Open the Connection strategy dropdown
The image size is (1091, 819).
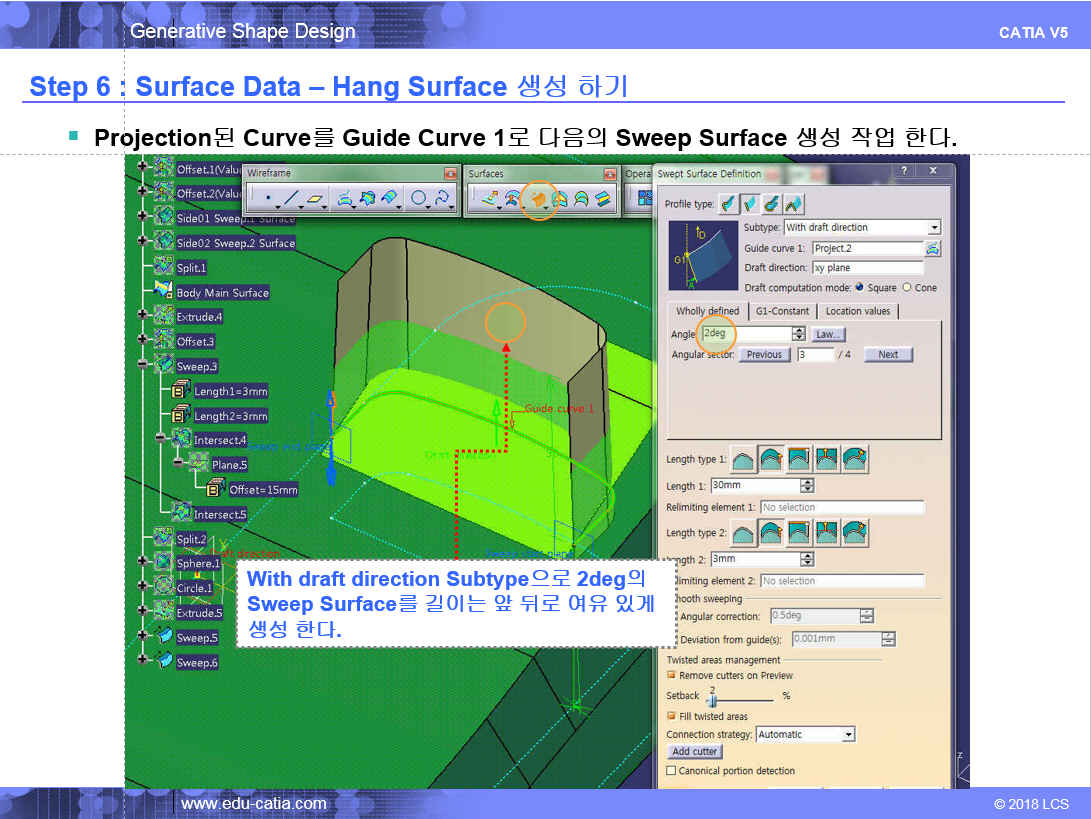click(x=848, y=735)
